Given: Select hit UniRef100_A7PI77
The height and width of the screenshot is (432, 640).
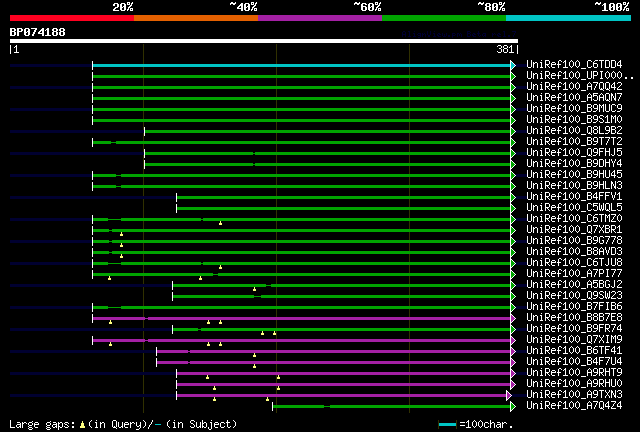Looking at the screenshot, I should [x=574, y=274].
